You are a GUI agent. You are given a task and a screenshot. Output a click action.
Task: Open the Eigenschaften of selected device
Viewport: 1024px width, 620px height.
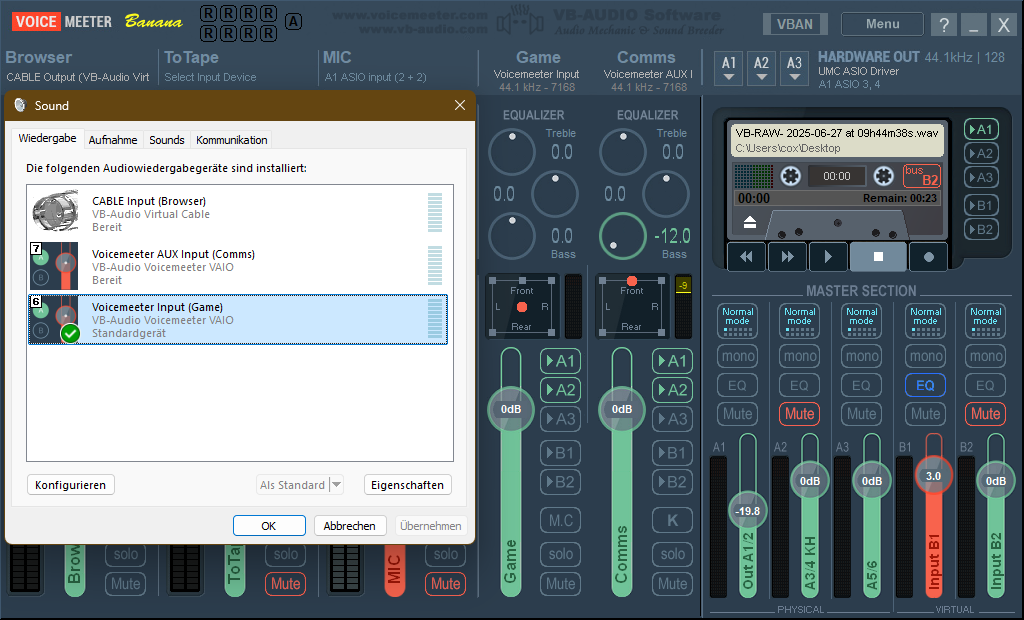408,485
